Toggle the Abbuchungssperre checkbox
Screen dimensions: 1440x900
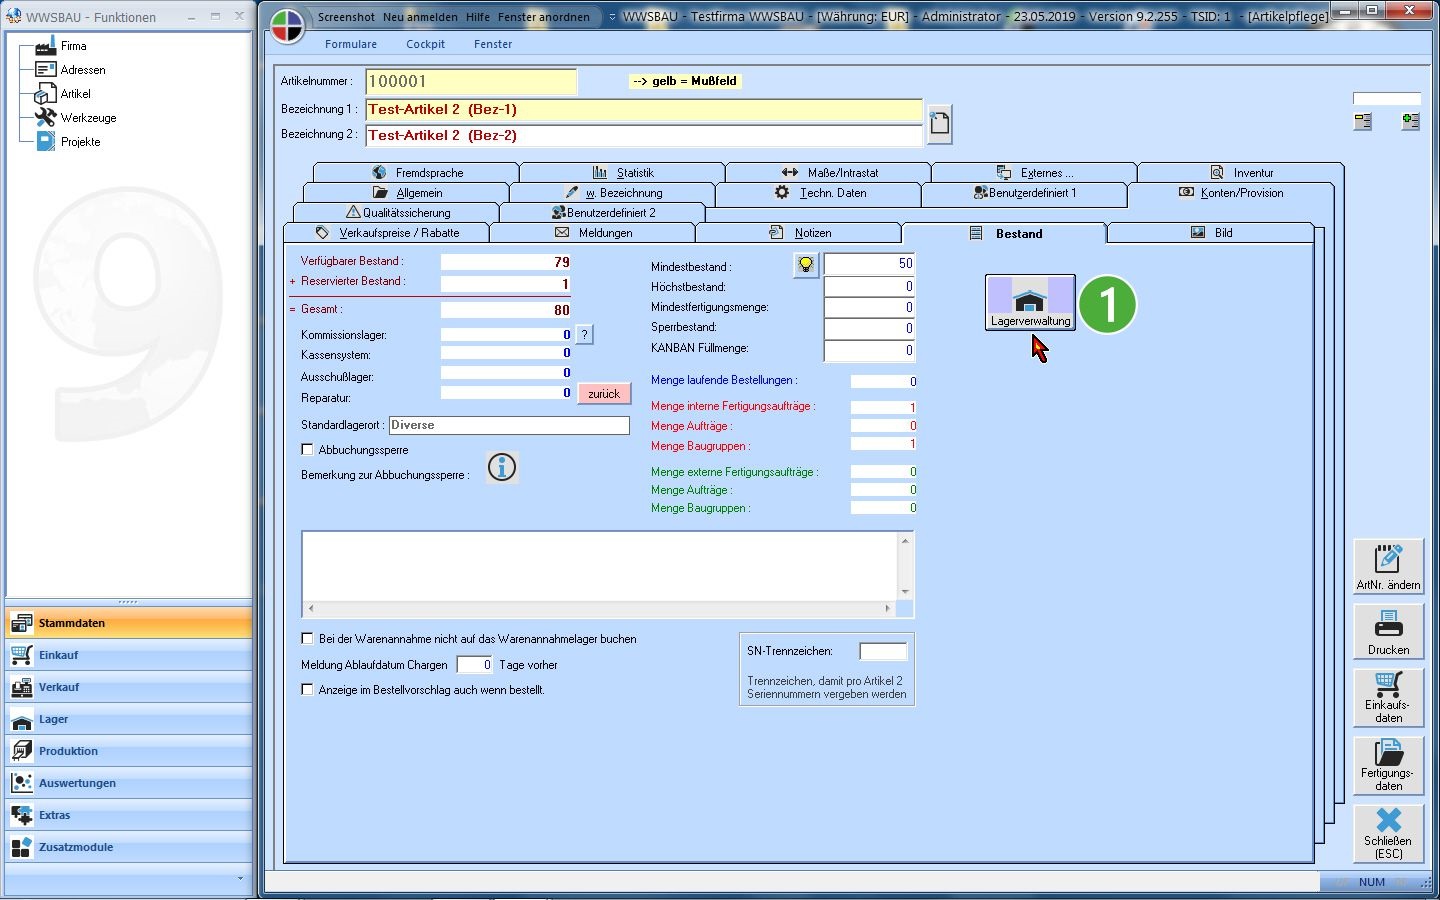click(x=308, y=450)
